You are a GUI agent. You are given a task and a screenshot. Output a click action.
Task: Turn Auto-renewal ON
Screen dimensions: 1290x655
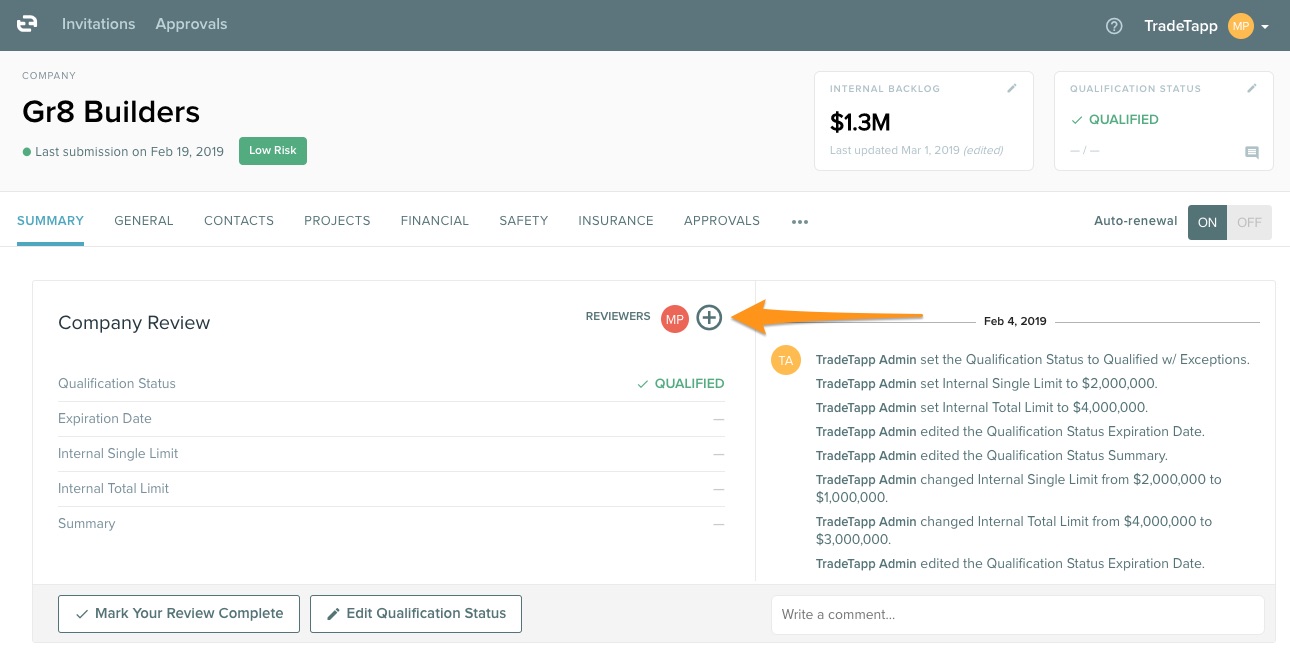pos(1207,222)
